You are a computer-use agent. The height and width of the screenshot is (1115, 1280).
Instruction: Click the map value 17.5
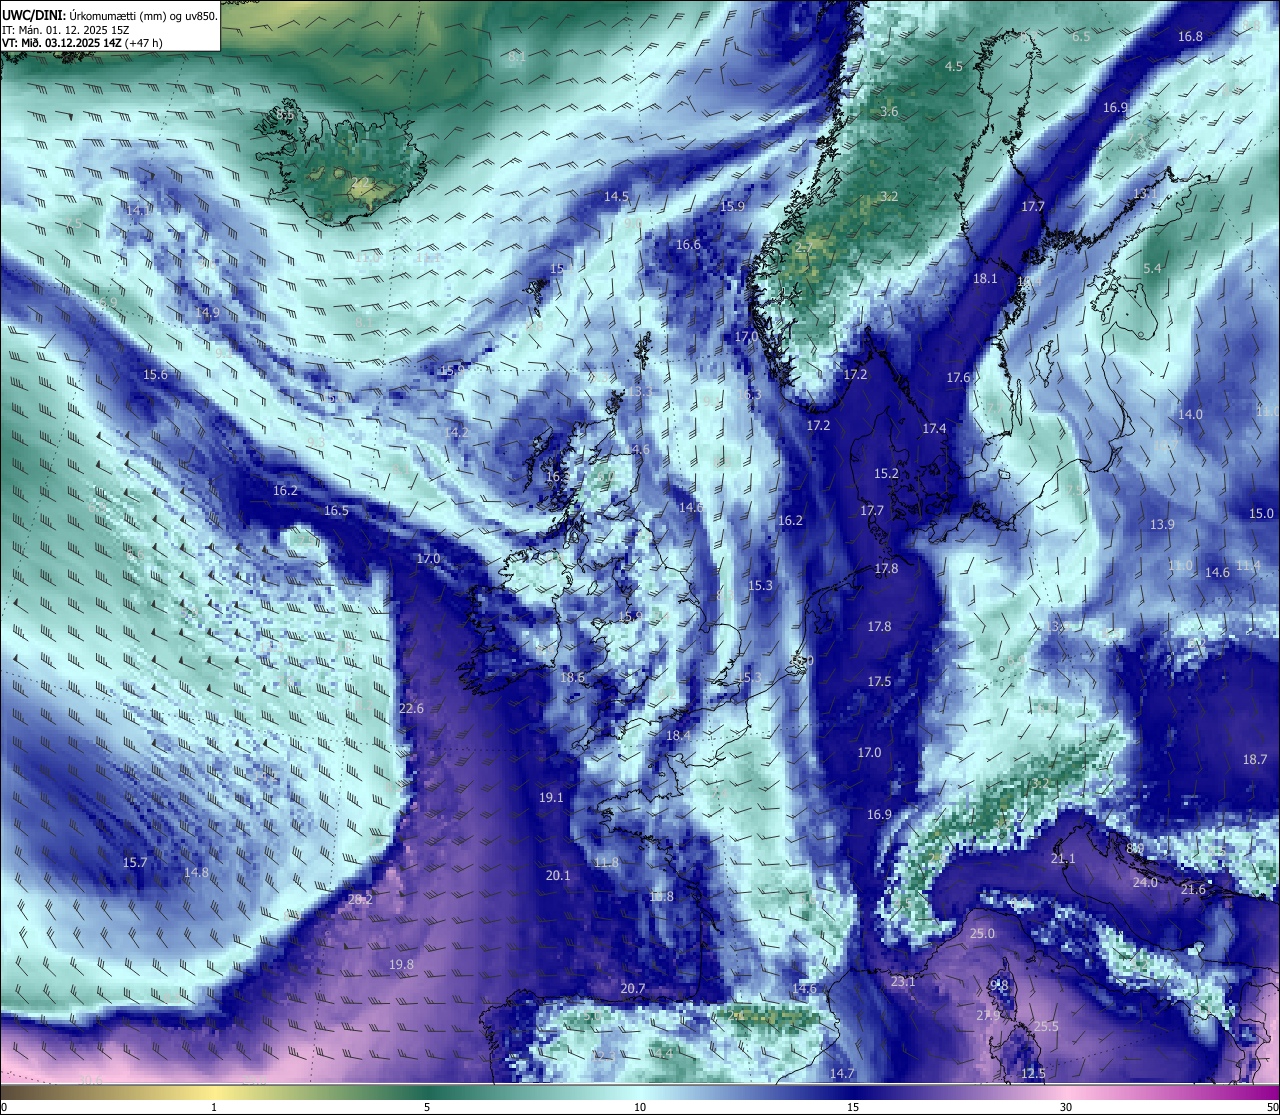pos(879,681)
